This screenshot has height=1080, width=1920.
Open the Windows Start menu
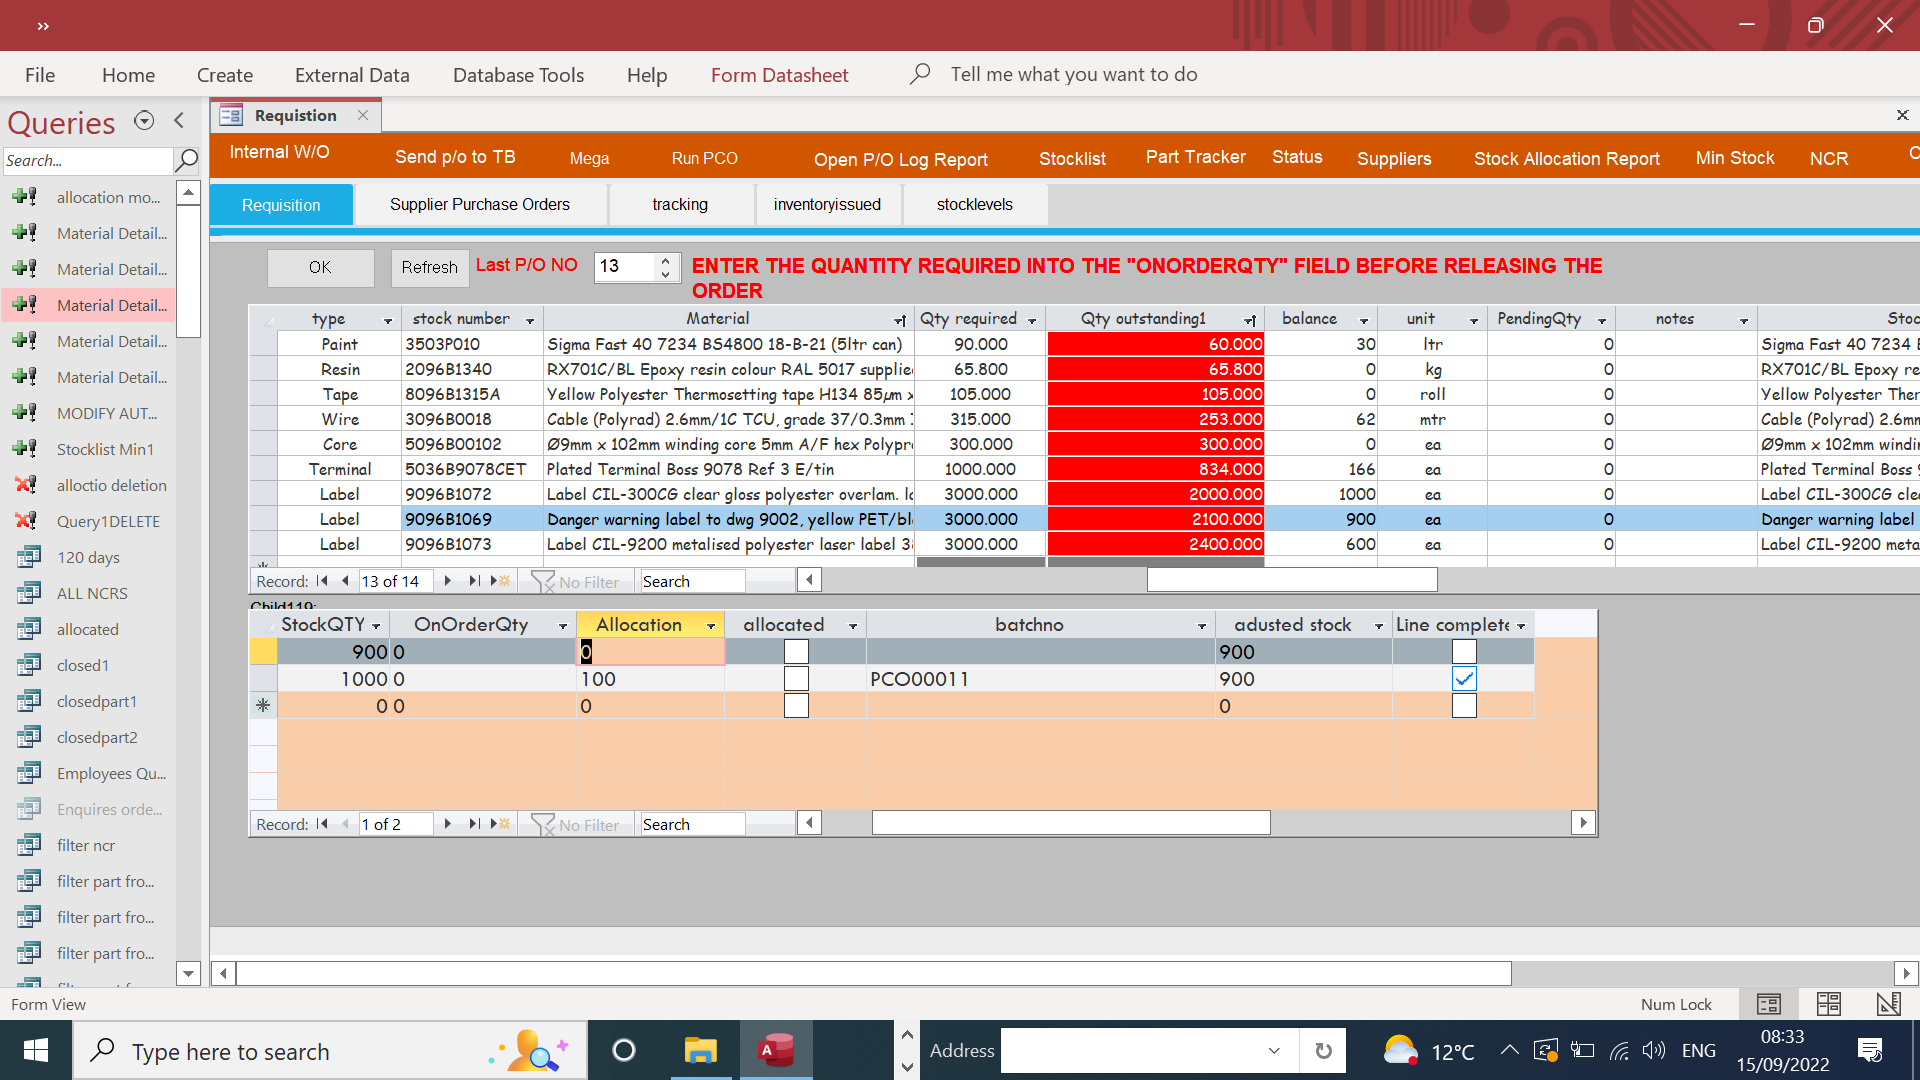[36, 1050]
